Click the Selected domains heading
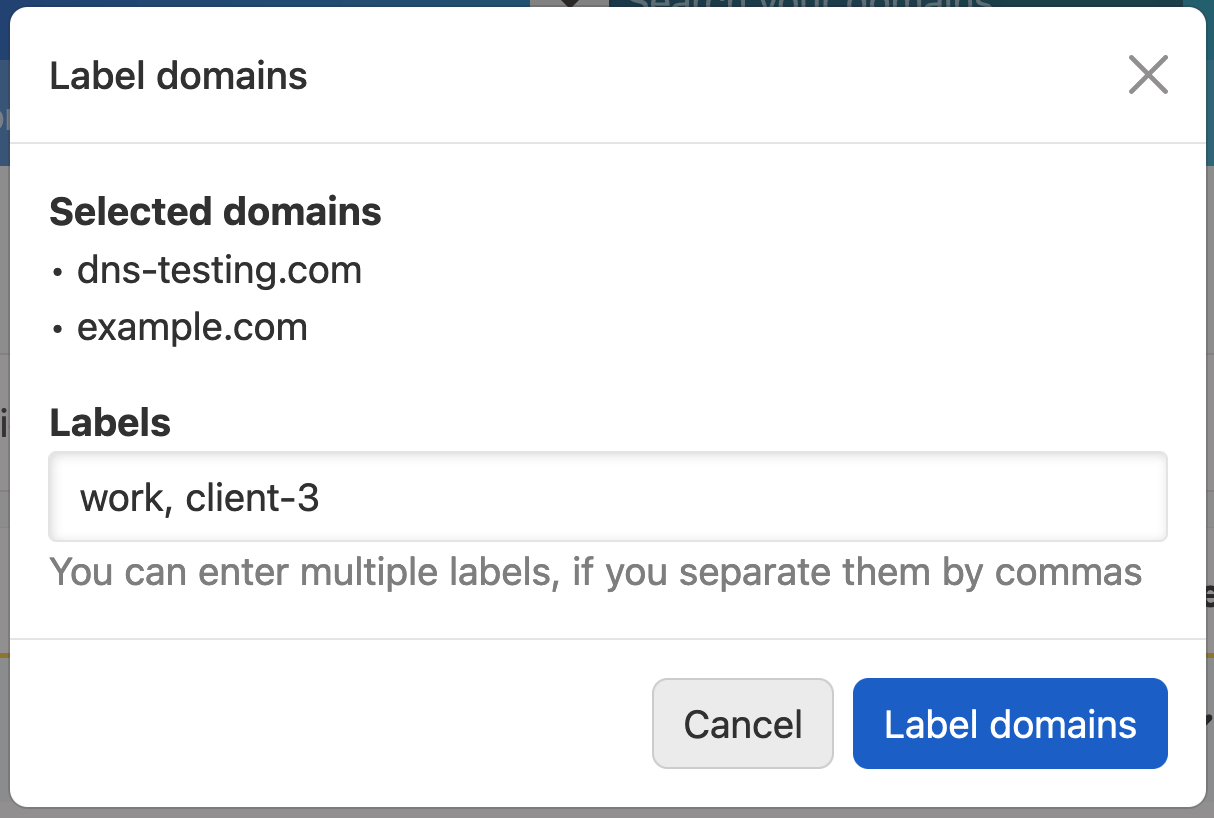 coord(215,212)
